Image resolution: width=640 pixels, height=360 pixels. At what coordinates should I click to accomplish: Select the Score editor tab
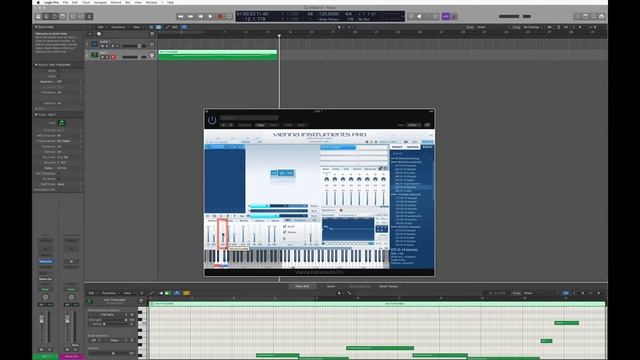(x=331, y=287)
